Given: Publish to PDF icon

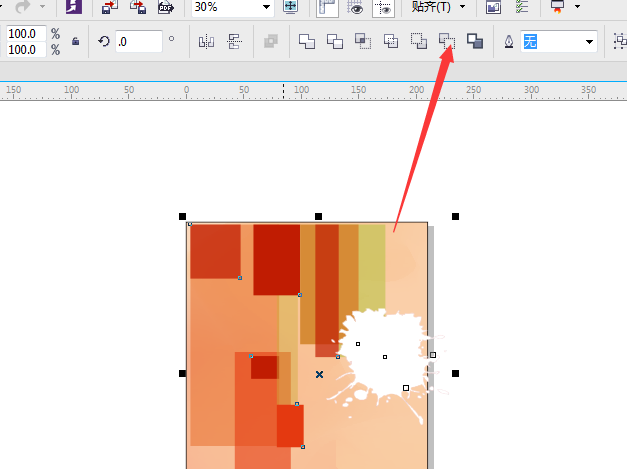Looking at the screenshot, I should point(166,7).
